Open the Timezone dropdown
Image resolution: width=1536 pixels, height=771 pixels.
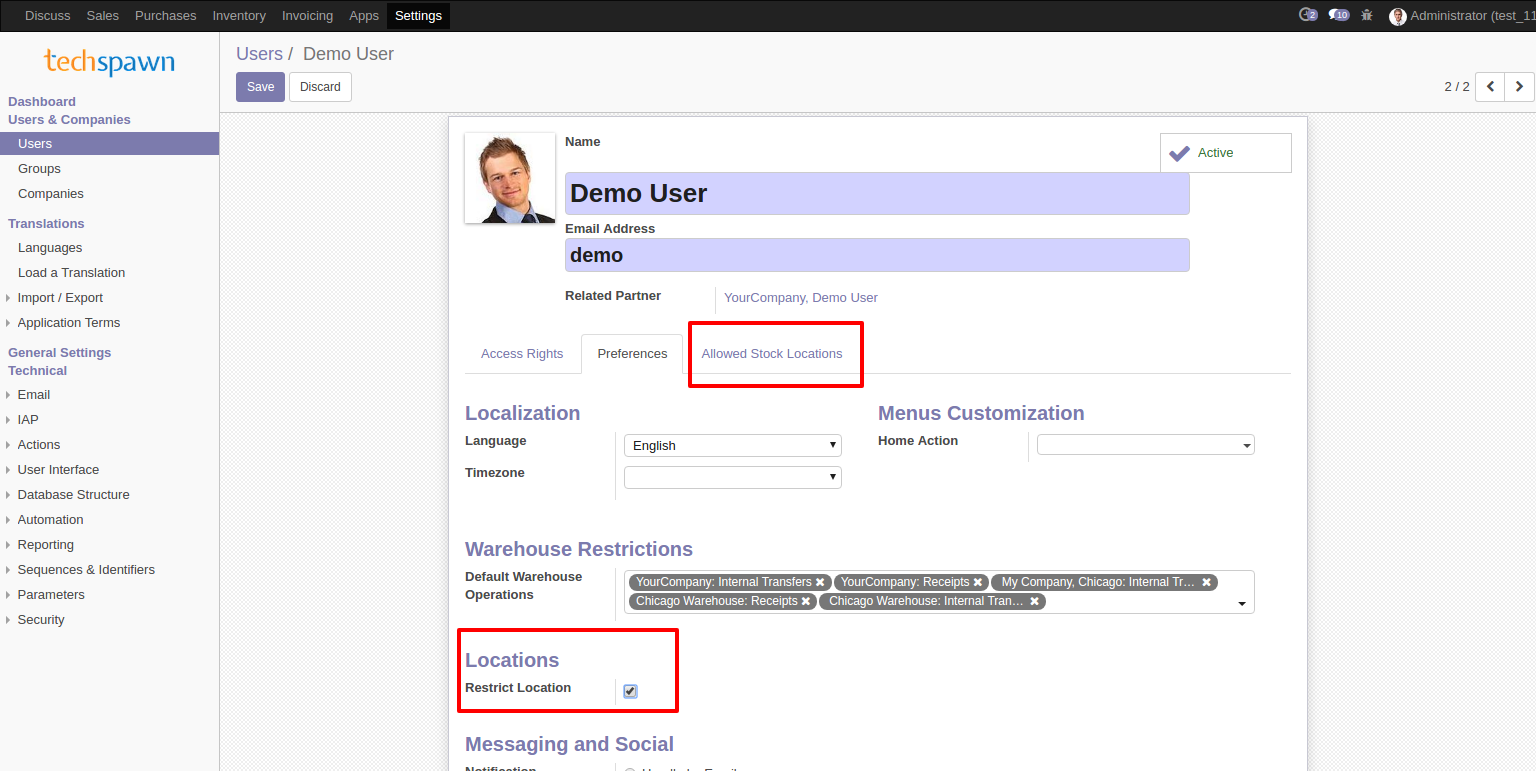coord(732,477)
